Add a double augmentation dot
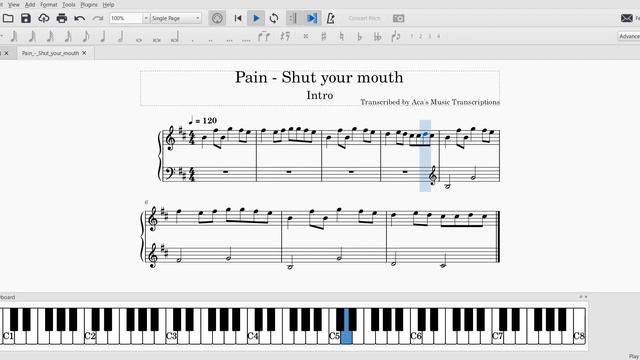The image size is (640, 360). click(211, 40)
